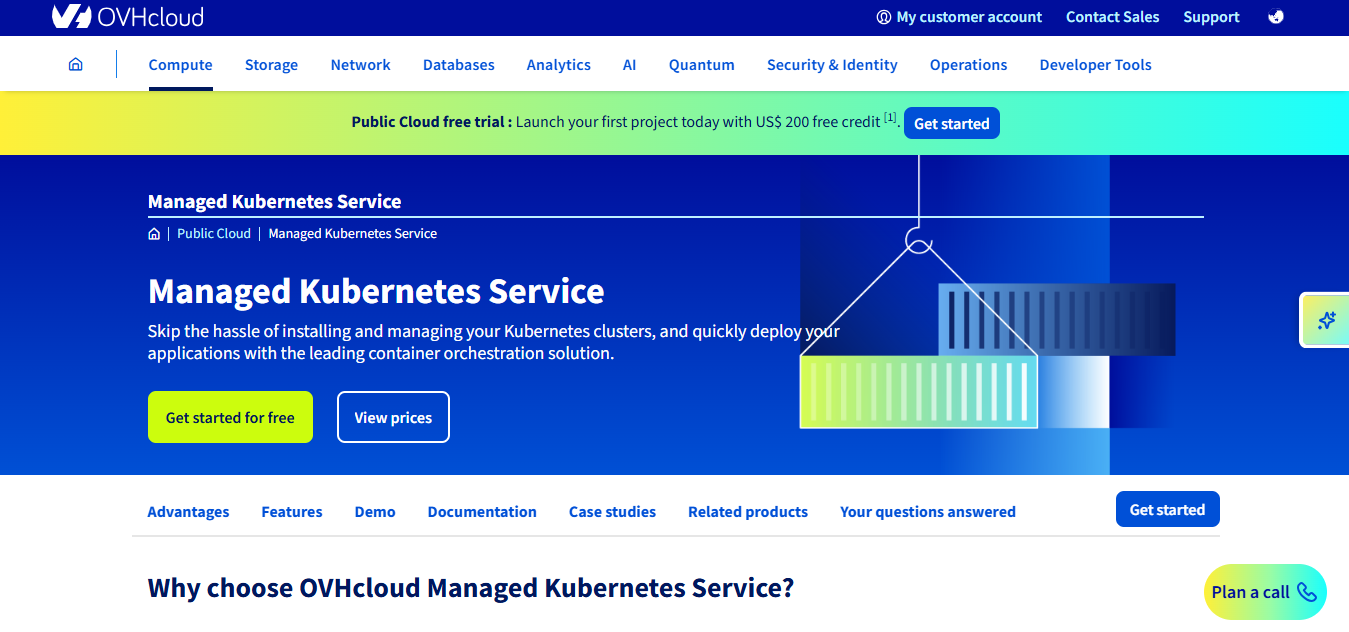Click Contact Sales link
The width and height of the screenshot is (1349, 632).
point(1112,17)
